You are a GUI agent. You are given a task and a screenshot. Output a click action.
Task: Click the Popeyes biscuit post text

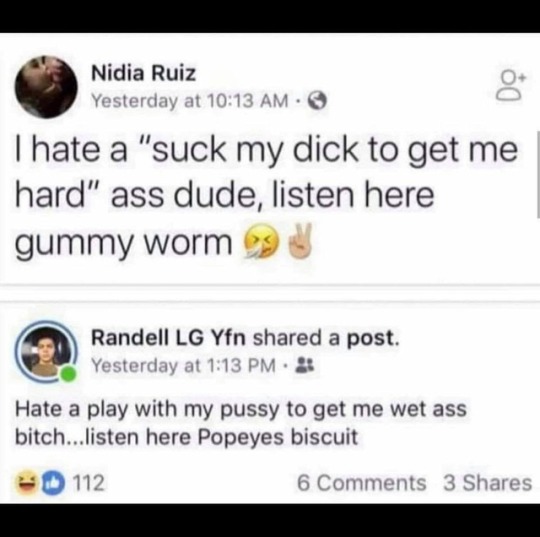pyautogui.click(x=241, y=423)
